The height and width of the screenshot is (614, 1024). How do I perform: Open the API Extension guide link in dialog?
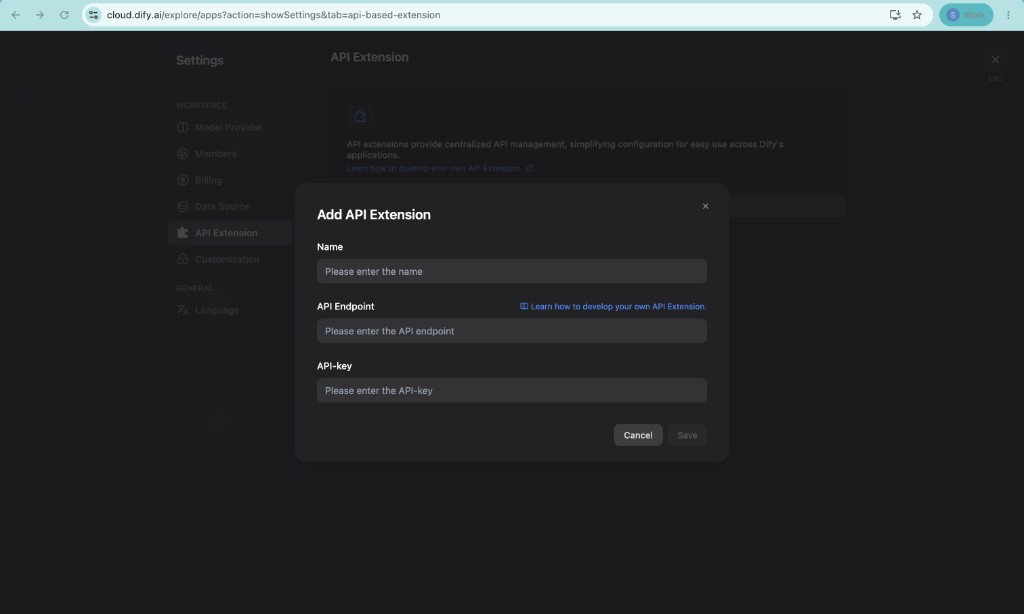click(x=618, y=306)
